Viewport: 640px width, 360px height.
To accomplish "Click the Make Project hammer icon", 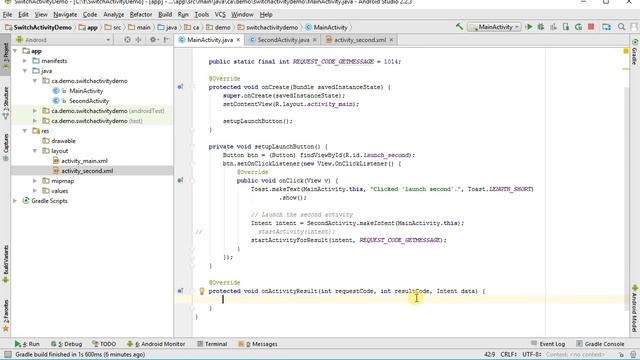I will point(459,27).
